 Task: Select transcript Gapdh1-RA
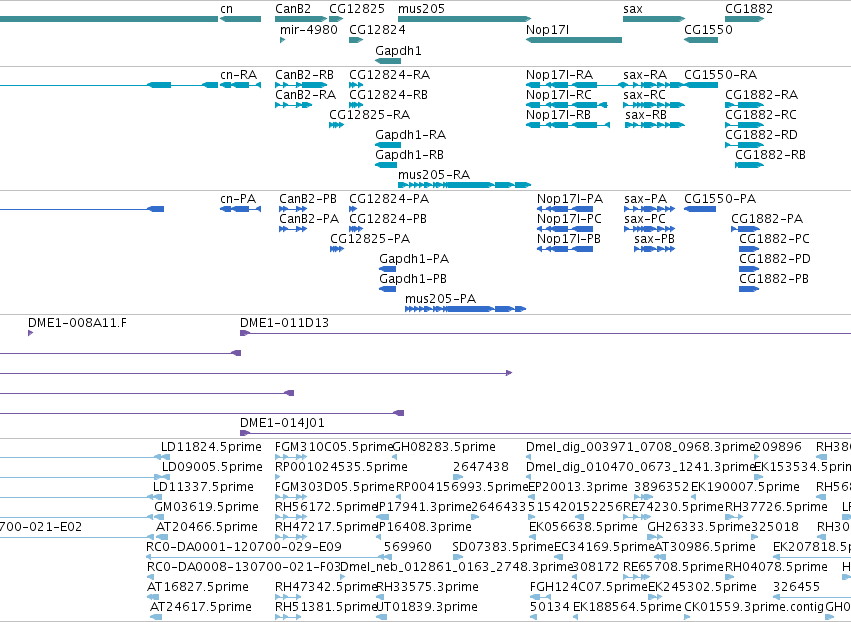pyautogui.click(x=388, y=145)
